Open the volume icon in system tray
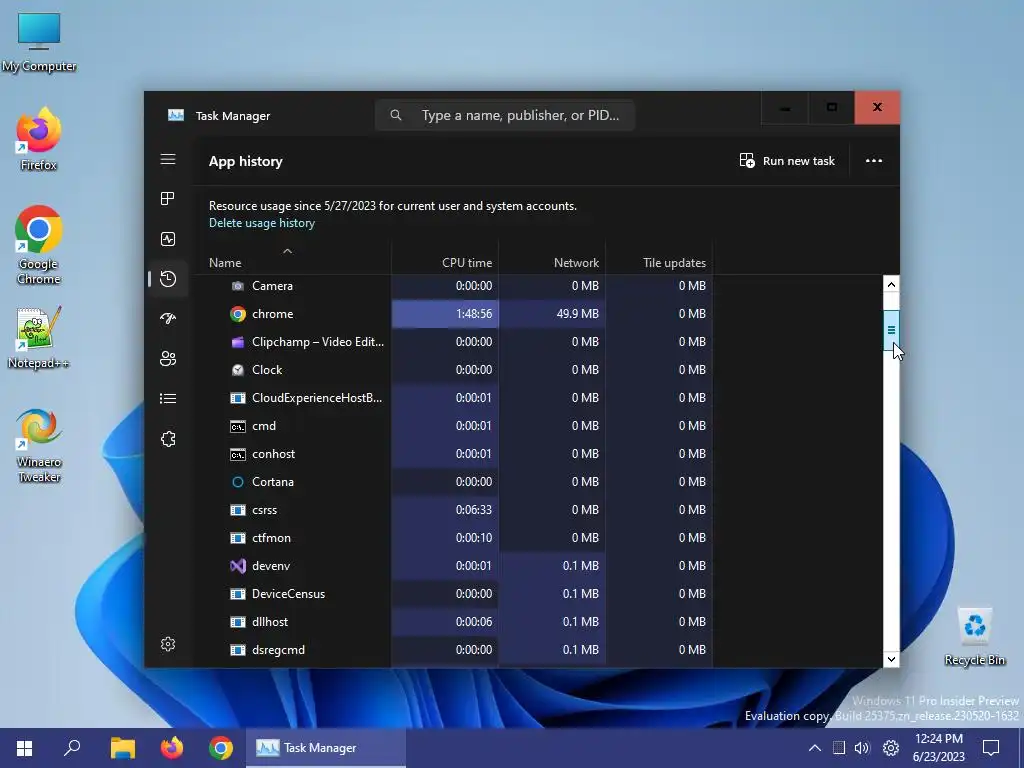Screen dimensions: 1024x768 coord(862,748)
